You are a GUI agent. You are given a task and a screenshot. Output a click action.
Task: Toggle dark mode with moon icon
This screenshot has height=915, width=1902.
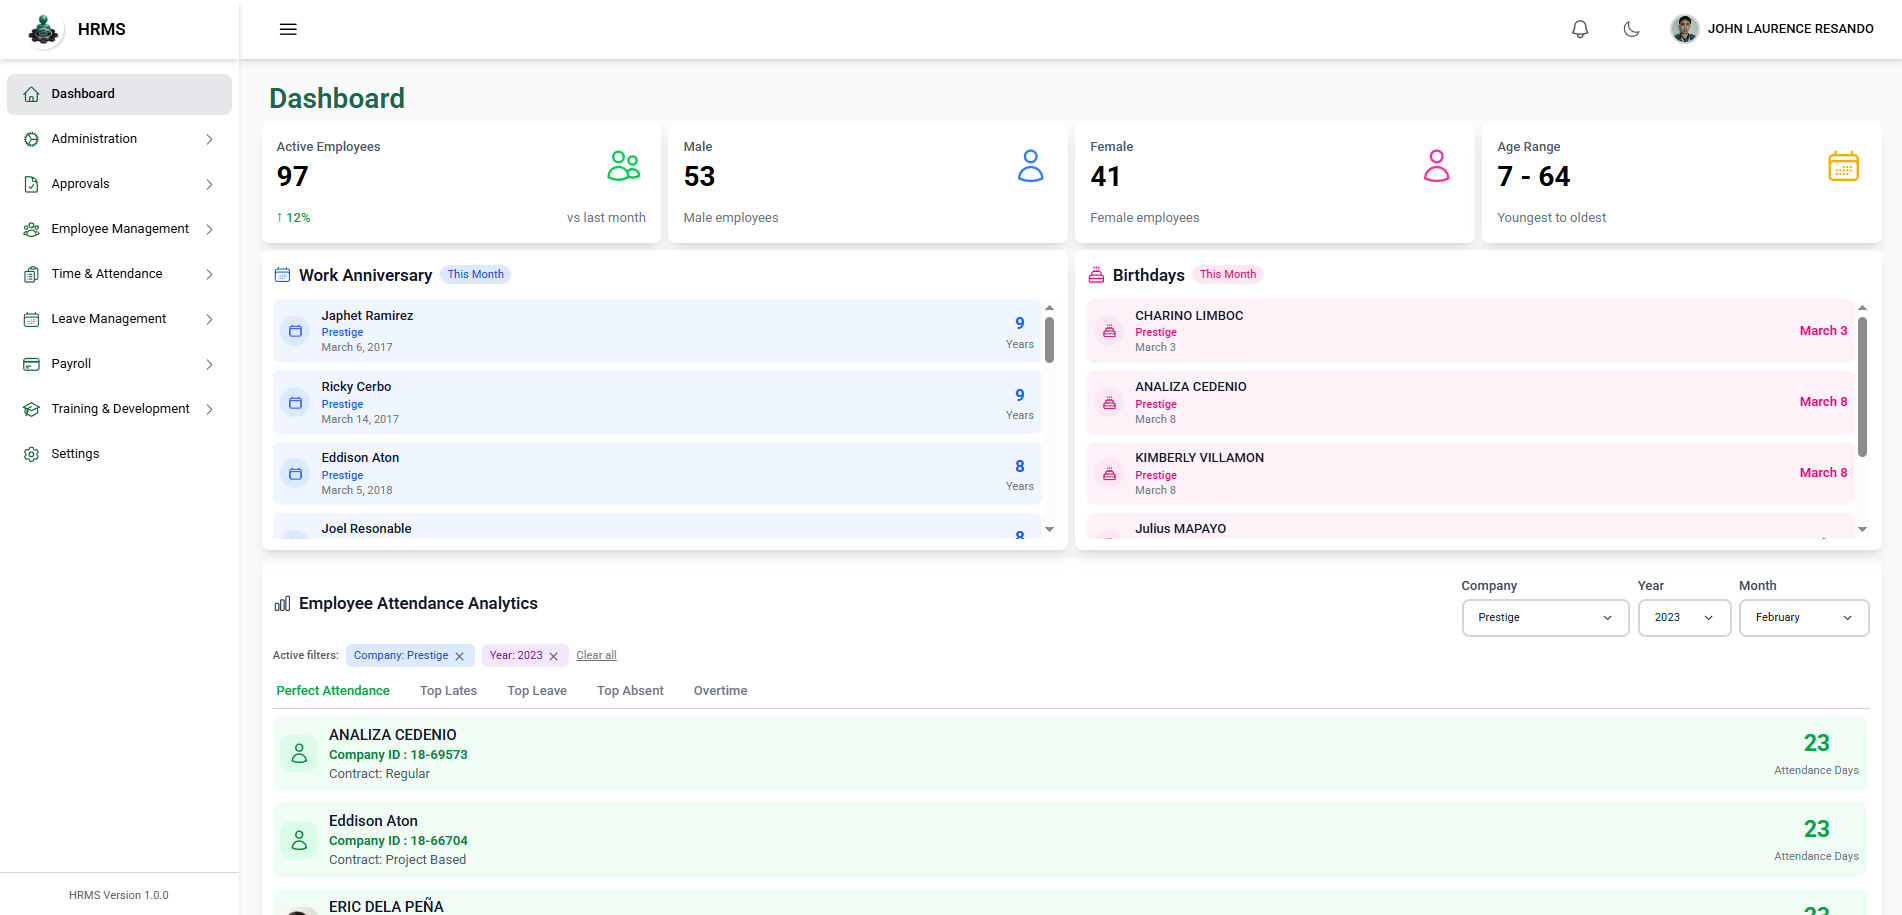click(1631, 29)
